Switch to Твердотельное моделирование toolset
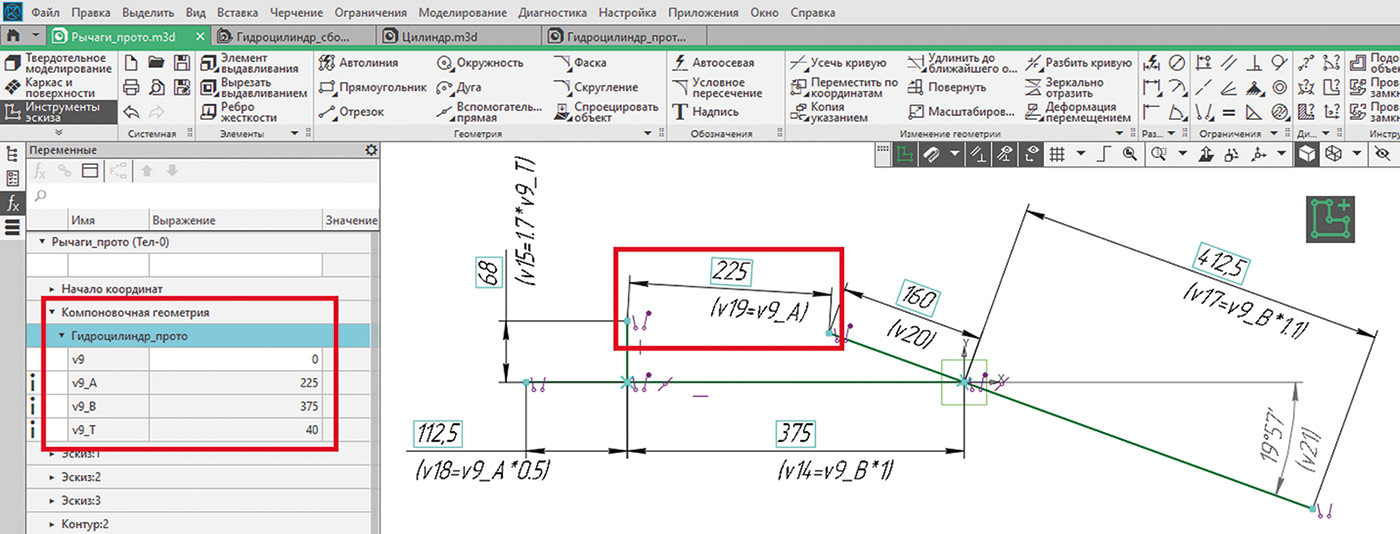 coord(58,63)
